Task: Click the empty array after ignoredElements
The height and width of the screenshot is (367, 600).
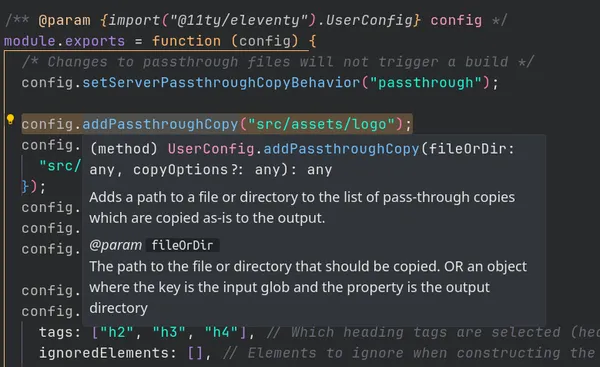Action: tap(194, 352)
